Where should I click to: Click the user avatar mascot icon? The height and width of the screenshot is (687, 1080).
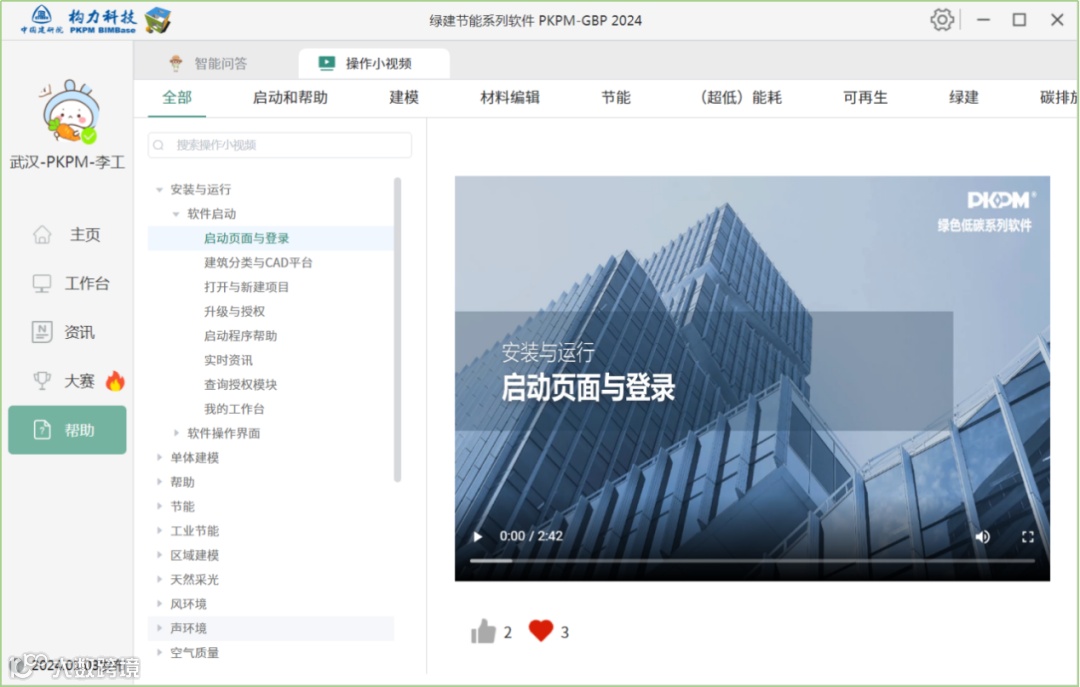coord(69,112)
